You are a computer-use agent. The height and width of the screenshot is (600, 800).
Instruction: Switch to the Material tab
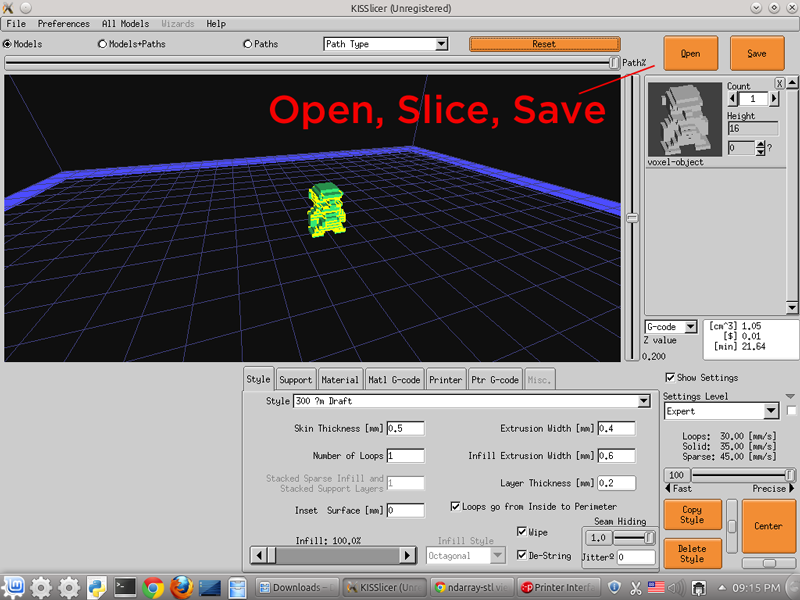click(340, 379)
